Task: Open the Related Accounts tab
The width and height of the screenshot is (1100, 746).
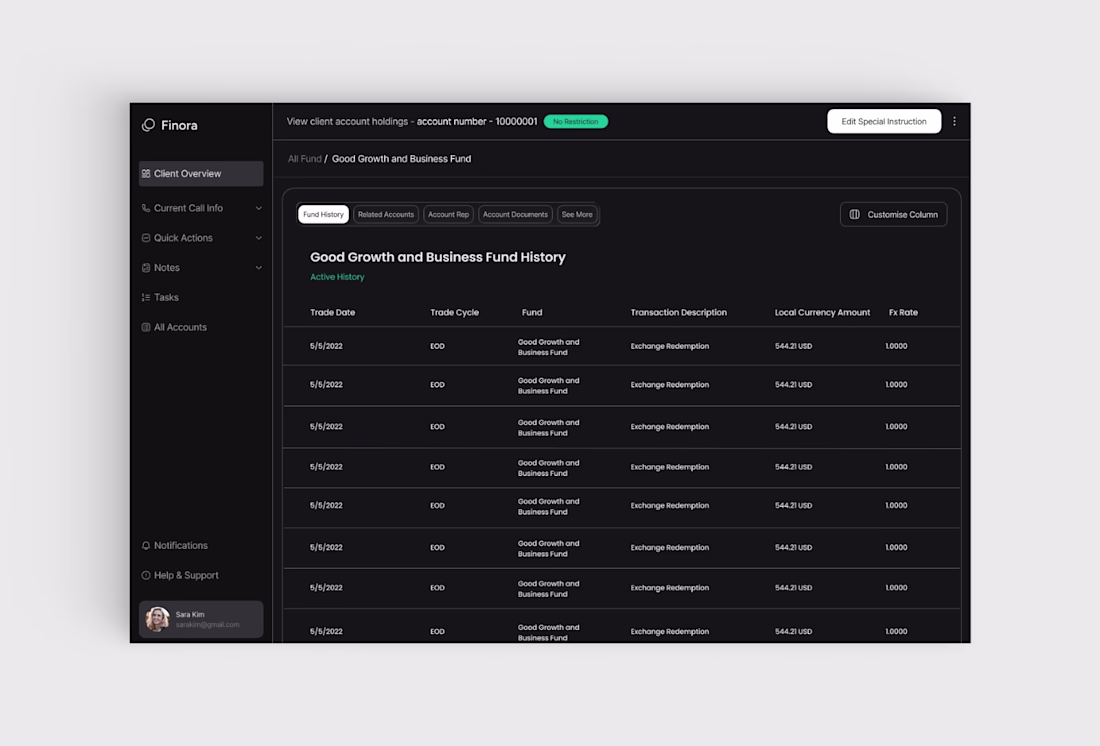Action: coord(386,215)
